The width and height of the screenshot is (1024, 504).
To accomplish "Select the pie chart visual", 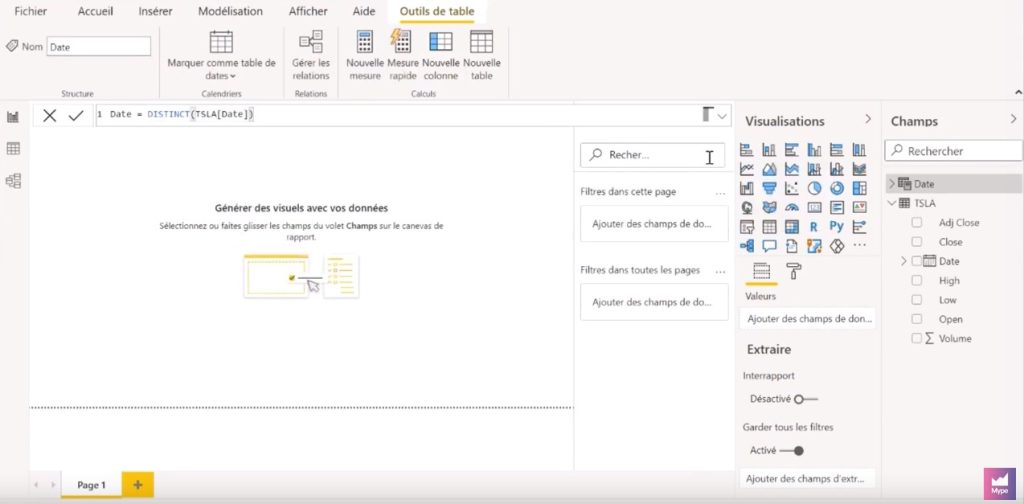I will pyautogui.click(x=814, y=189).
